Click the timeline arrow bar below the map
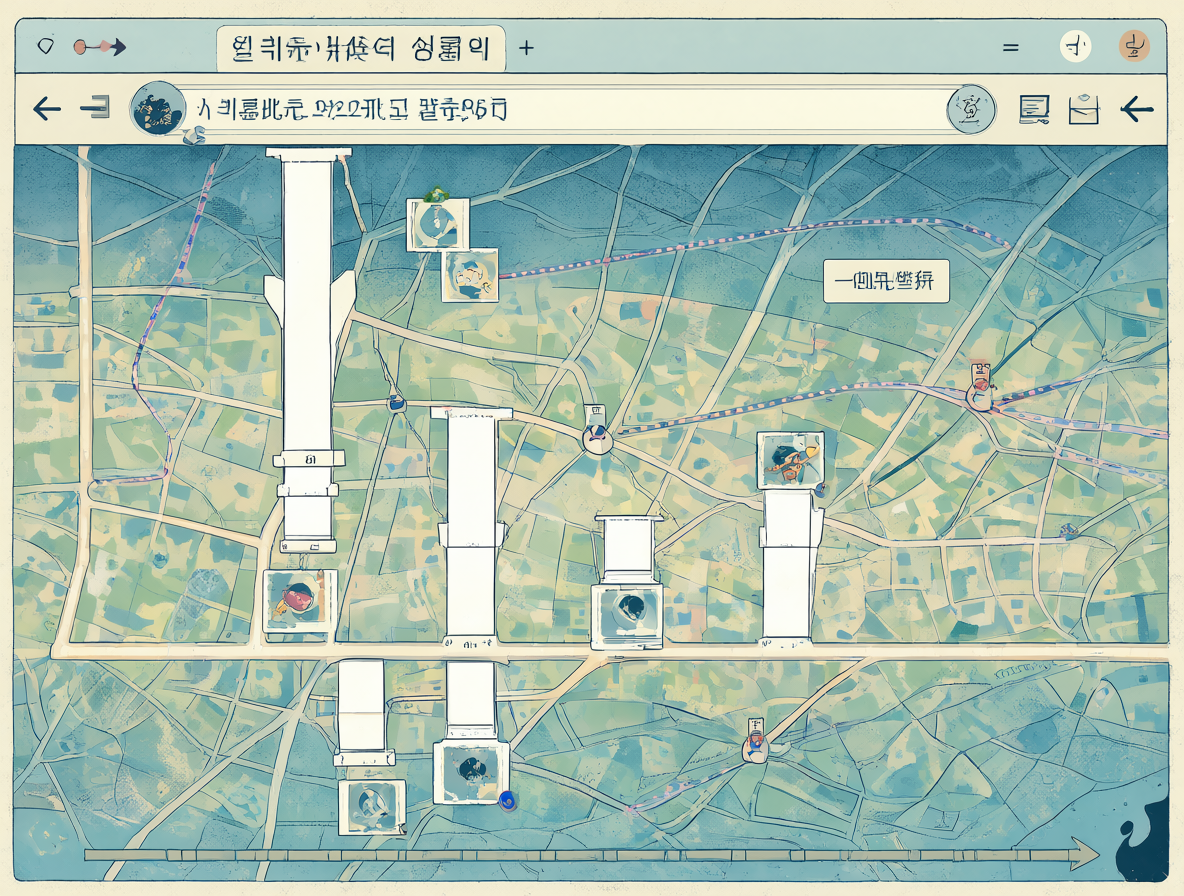1184x896 pixels. [x=591, y=855]
